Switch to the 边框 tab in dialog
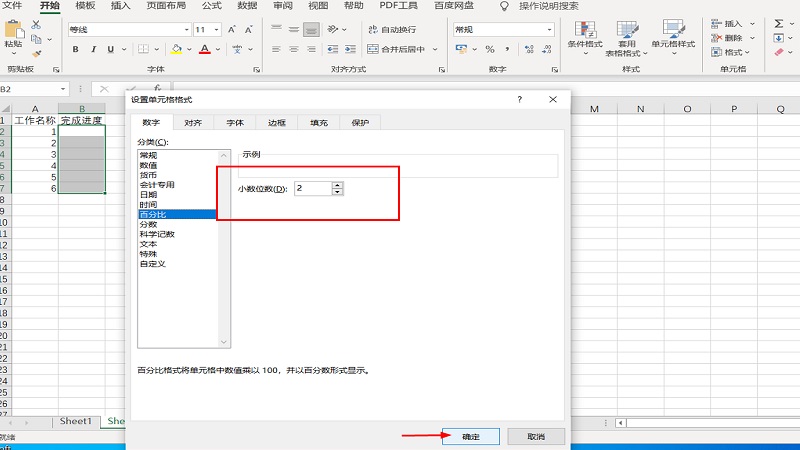 276,123
